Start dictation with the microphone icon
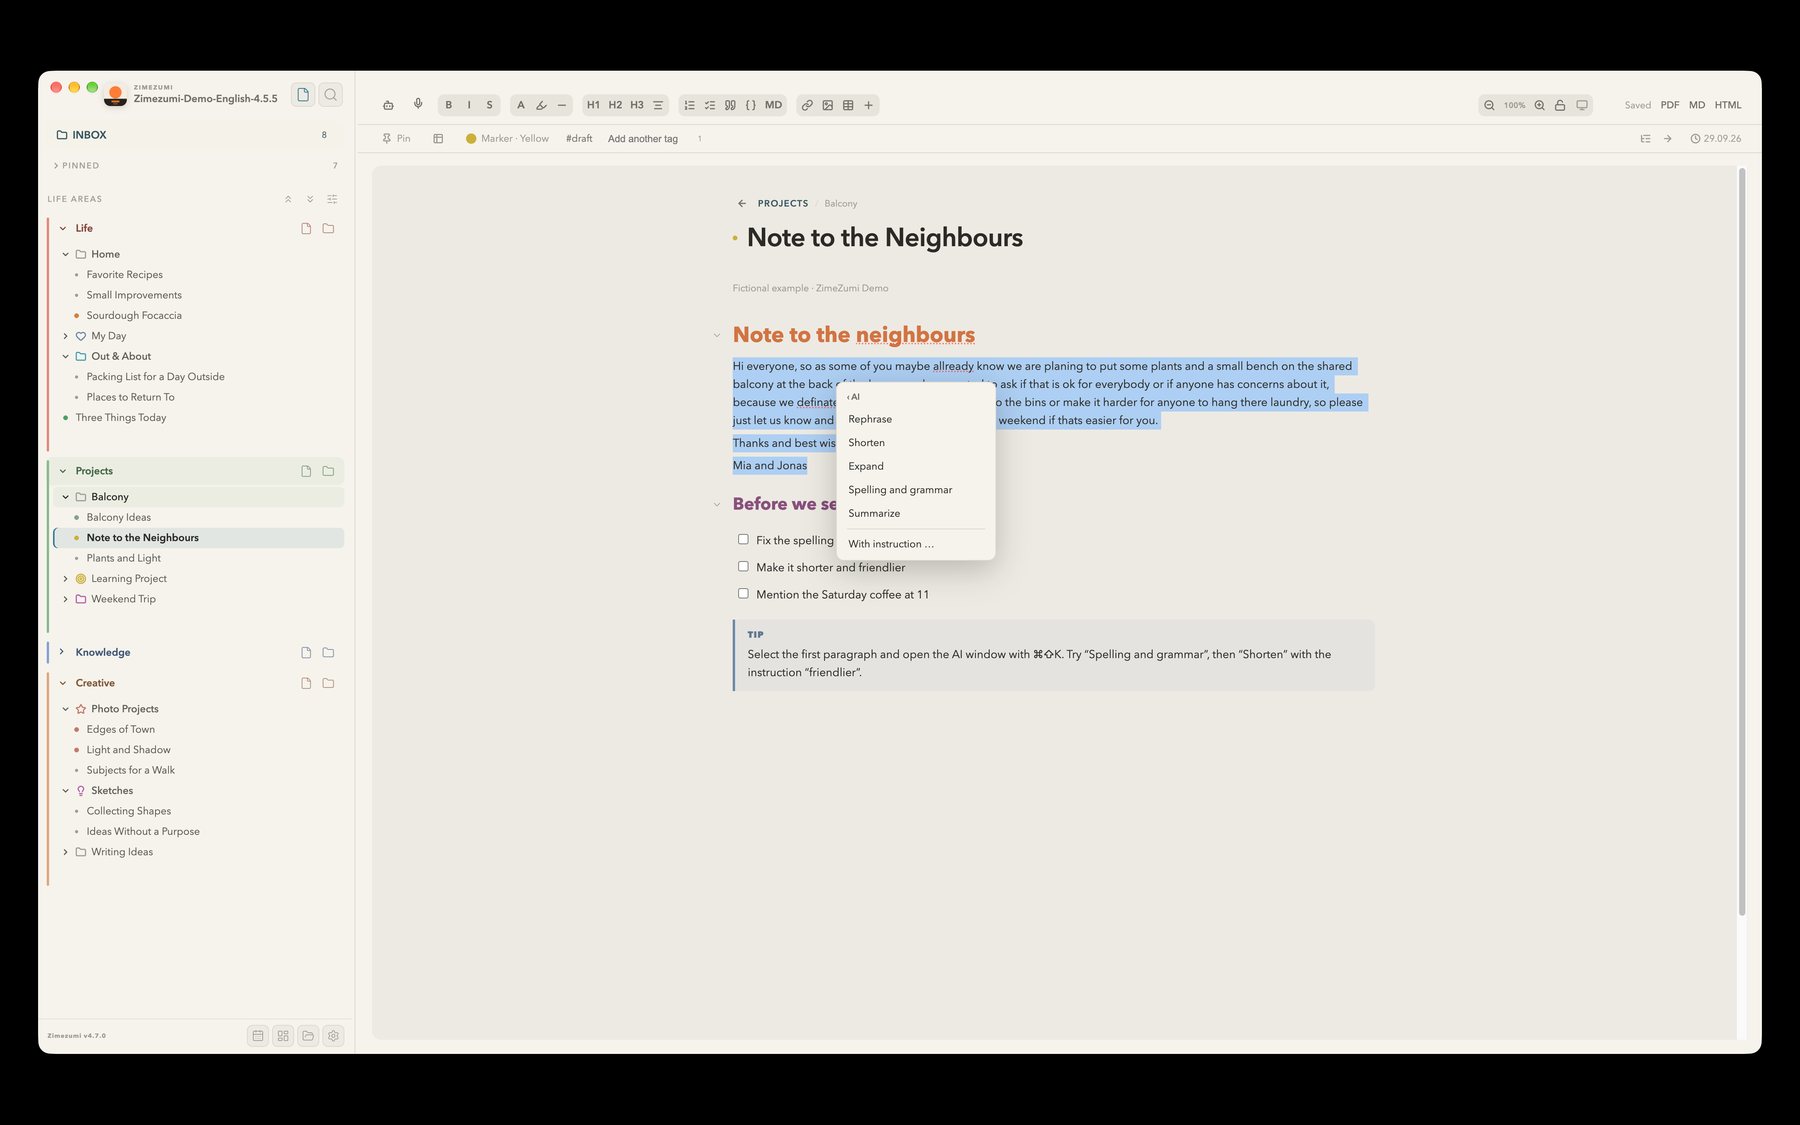Screen dimensions: 1800x1125 coord(418,104)
